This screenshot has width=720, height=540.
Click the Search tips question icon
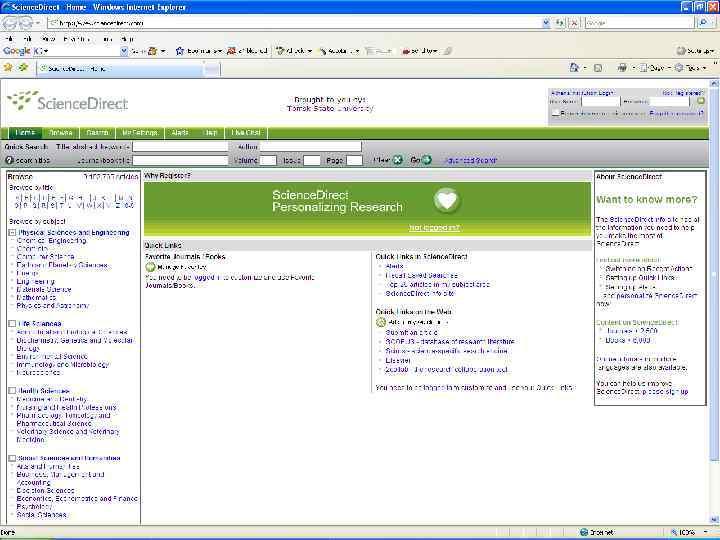point(9,160)
